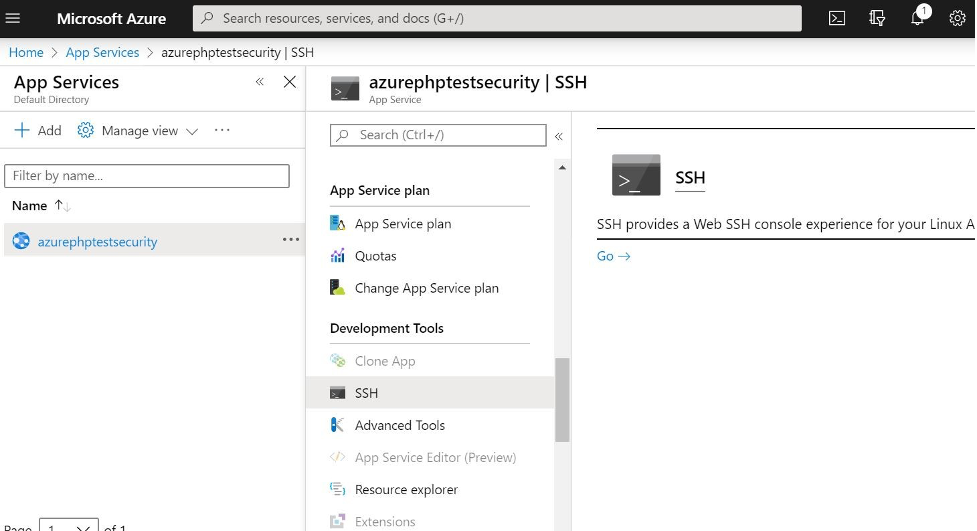Open context menu for azurephptestsecurity row
Screen dimensions: 977x531
pos(291,239)
